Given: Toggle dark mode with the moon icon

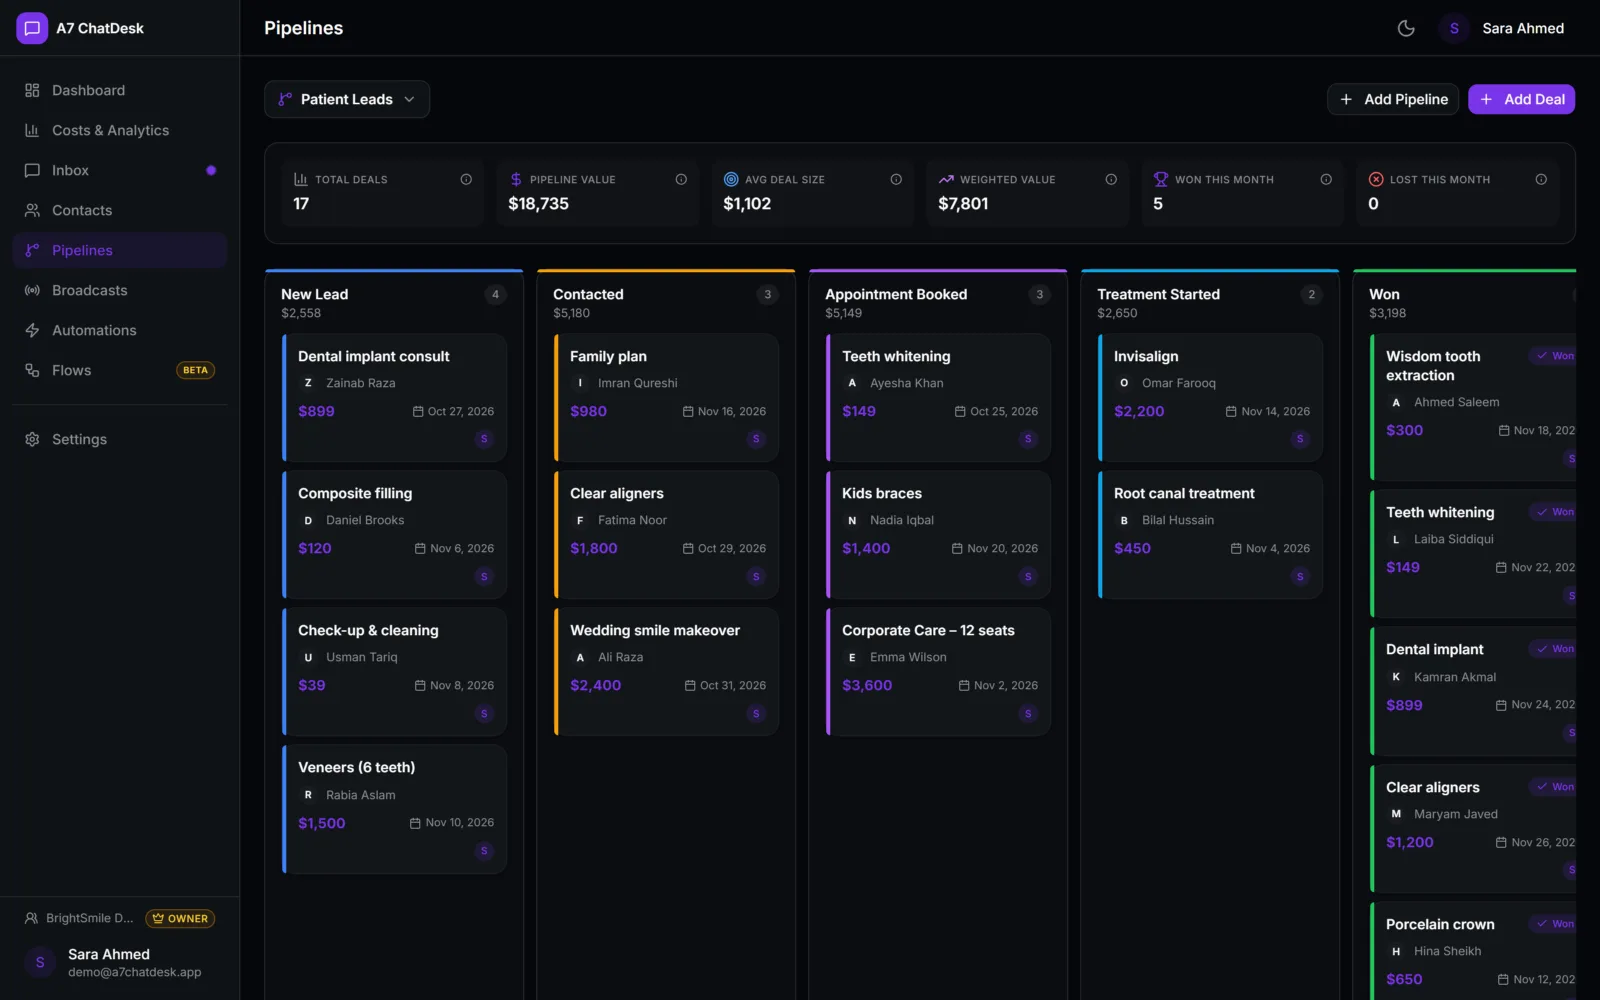Looking at the screenshot, I should [x=1406, y=28].
